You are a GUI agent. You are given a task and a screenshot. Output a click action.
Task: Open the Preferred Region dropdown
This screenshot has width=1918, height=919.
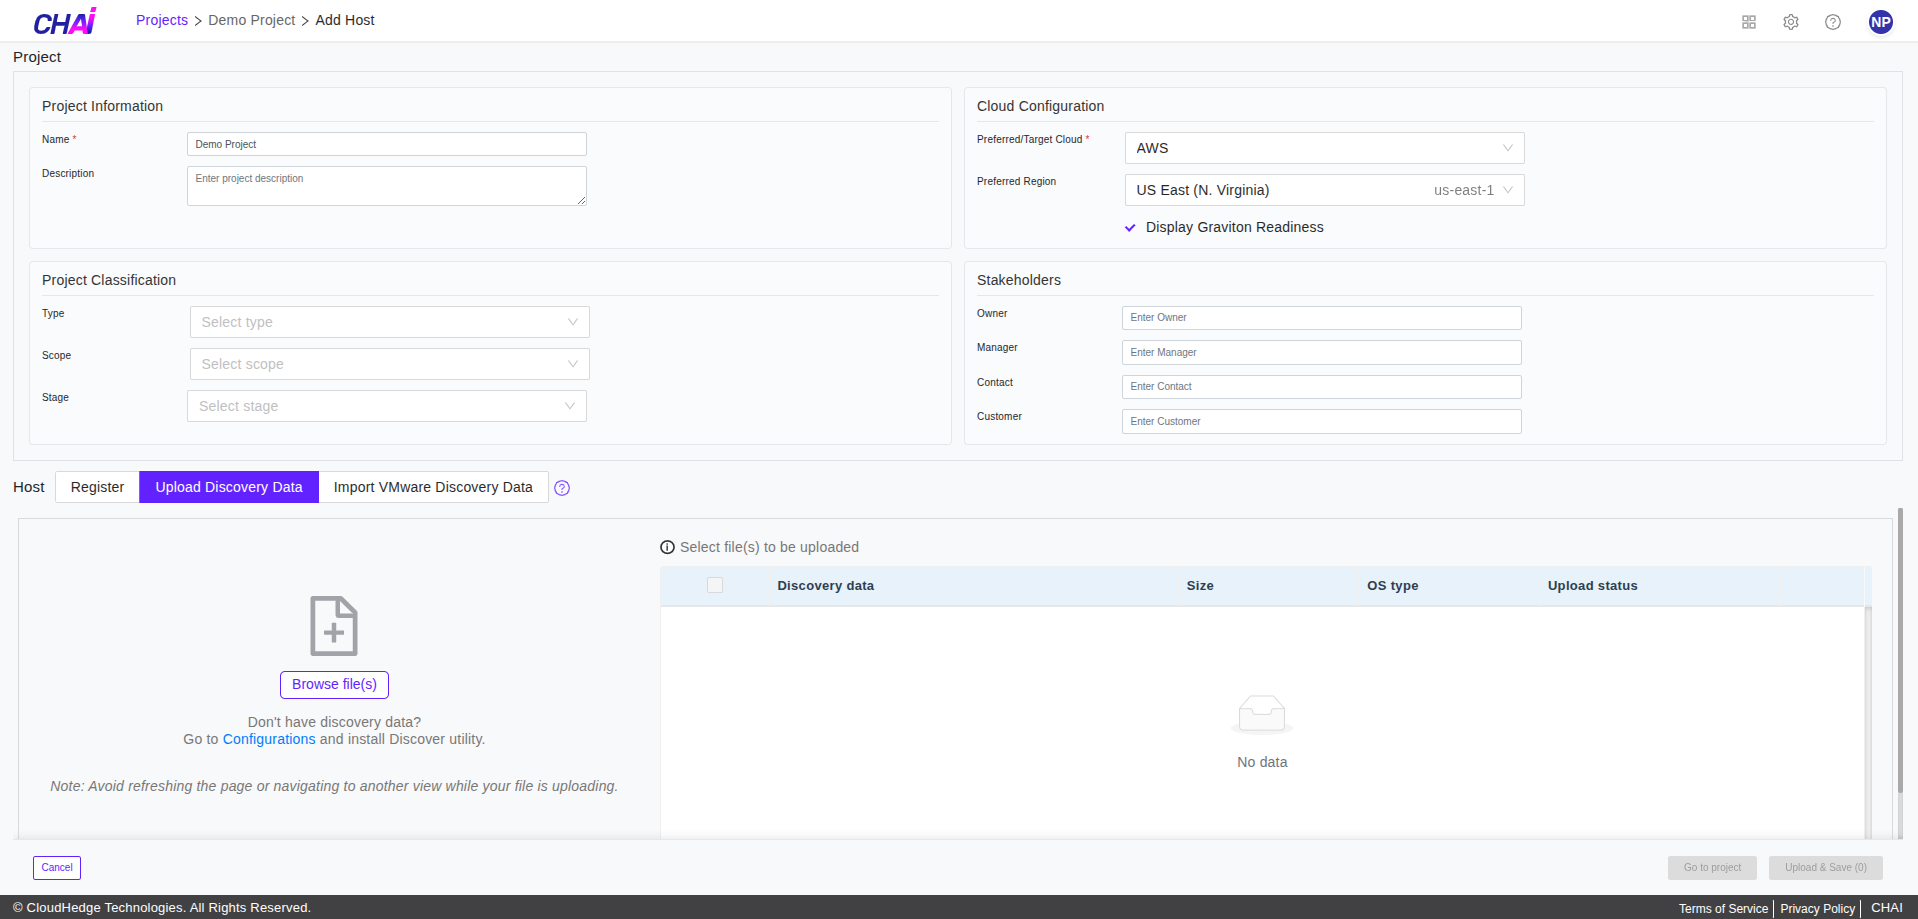tap(1324, 190)
